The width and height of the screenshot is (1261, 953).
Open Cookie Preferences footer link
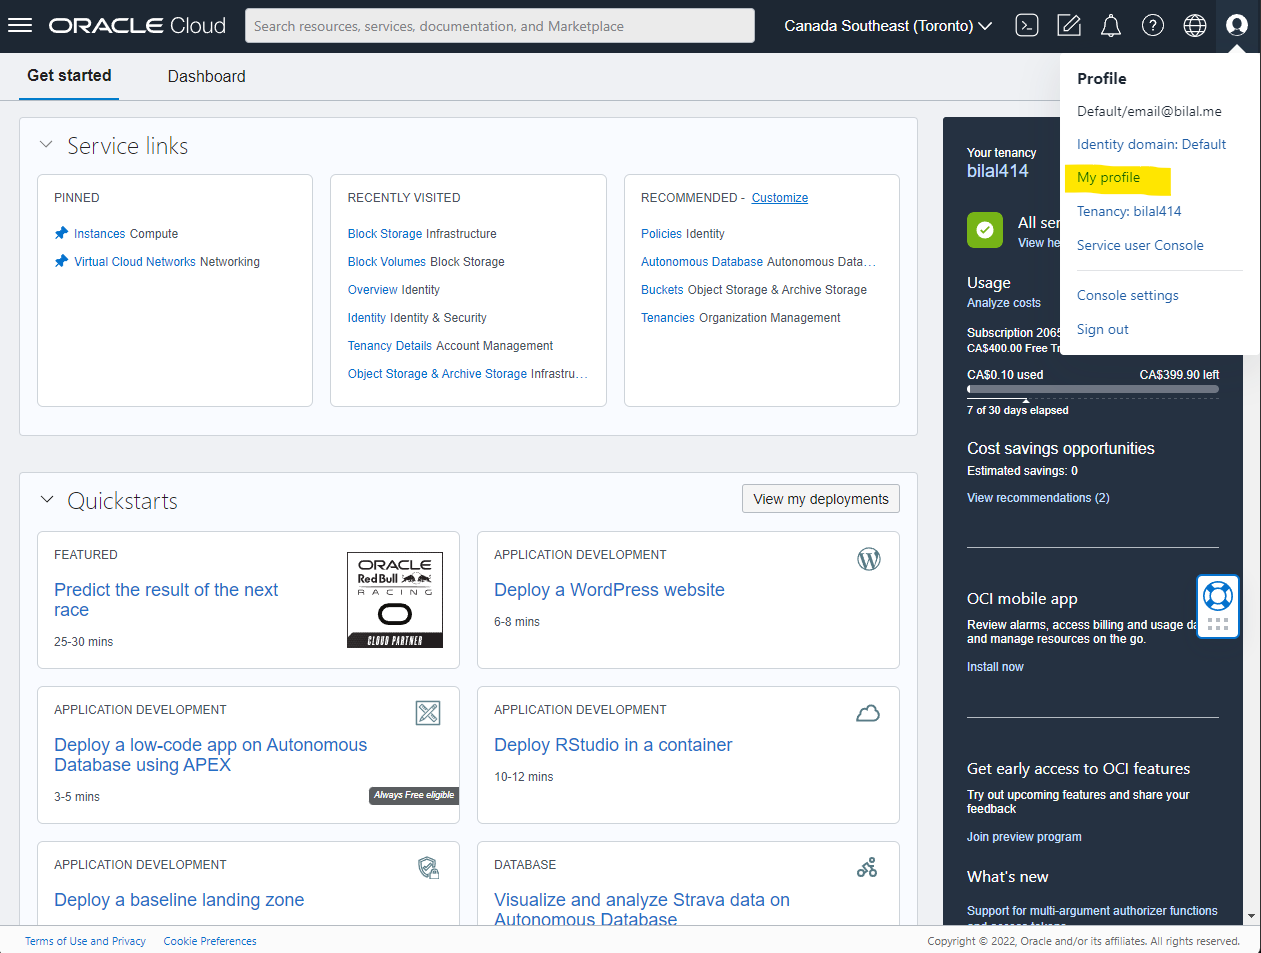click(210, 941)
